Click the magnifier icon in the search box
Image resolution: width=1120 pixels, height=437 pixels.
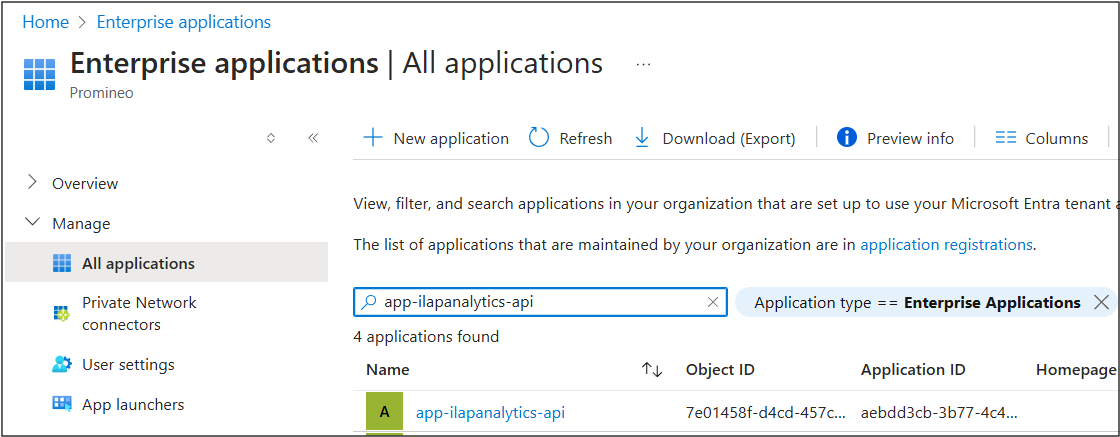369,302
